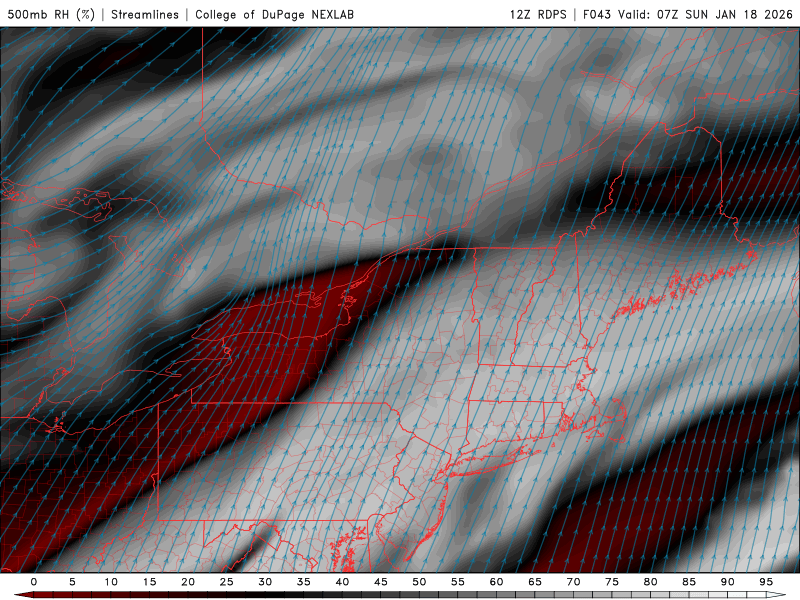Image resolution: width=800 pixels, height=600 pixels.
Task: Click the "500mb RH (%)" title text
Action: (x=51, y=15)
